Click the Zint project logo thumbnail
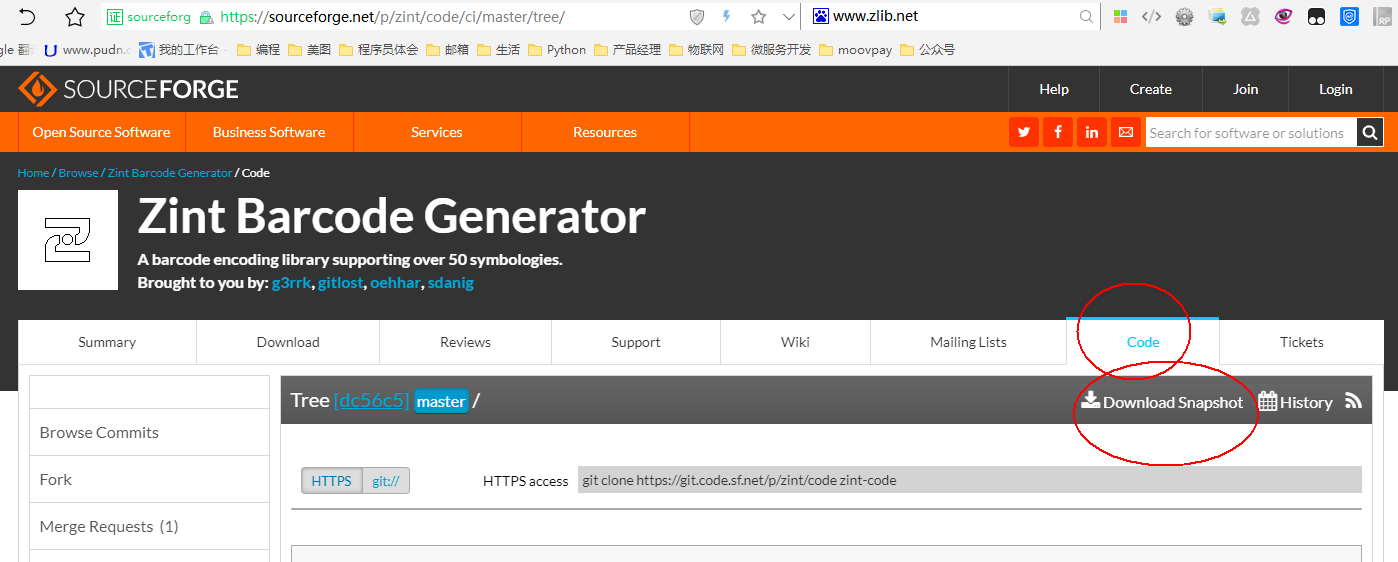 click(x=68, y=240)
